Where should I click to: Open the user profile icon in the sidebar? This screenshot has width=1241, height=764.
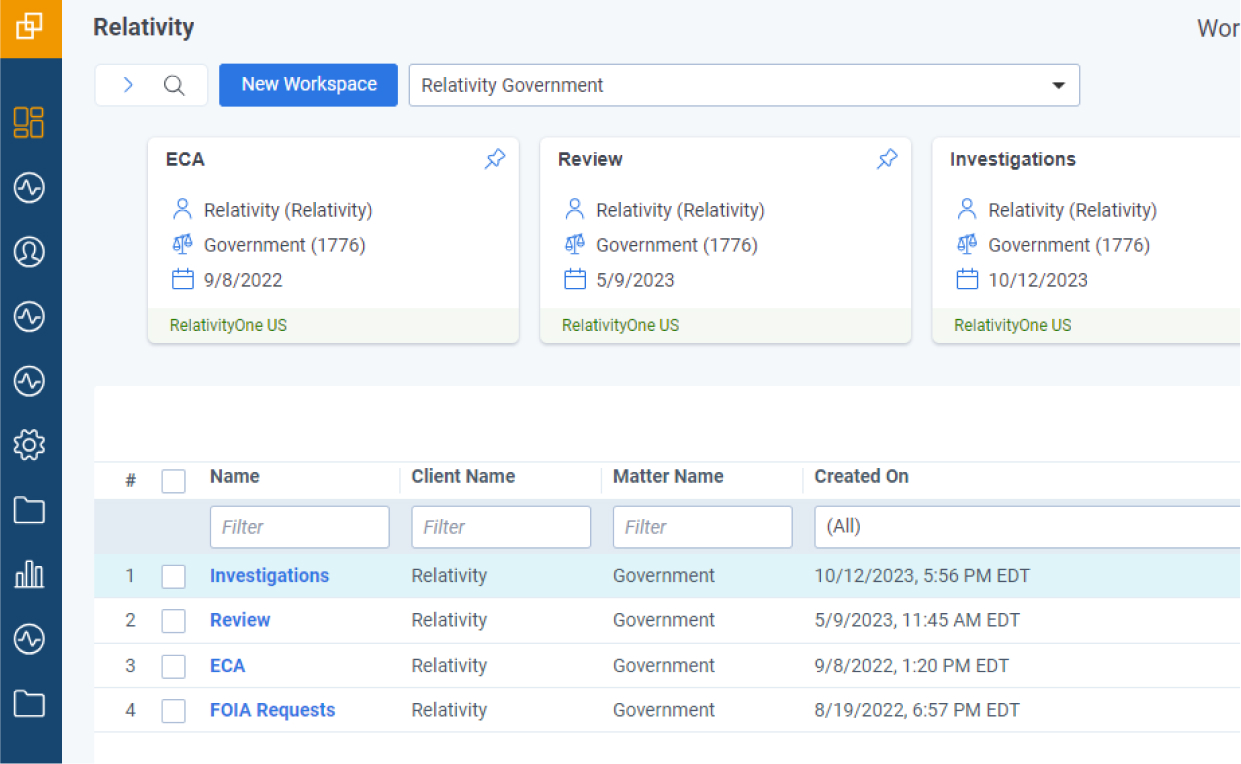tap(29, 252)
